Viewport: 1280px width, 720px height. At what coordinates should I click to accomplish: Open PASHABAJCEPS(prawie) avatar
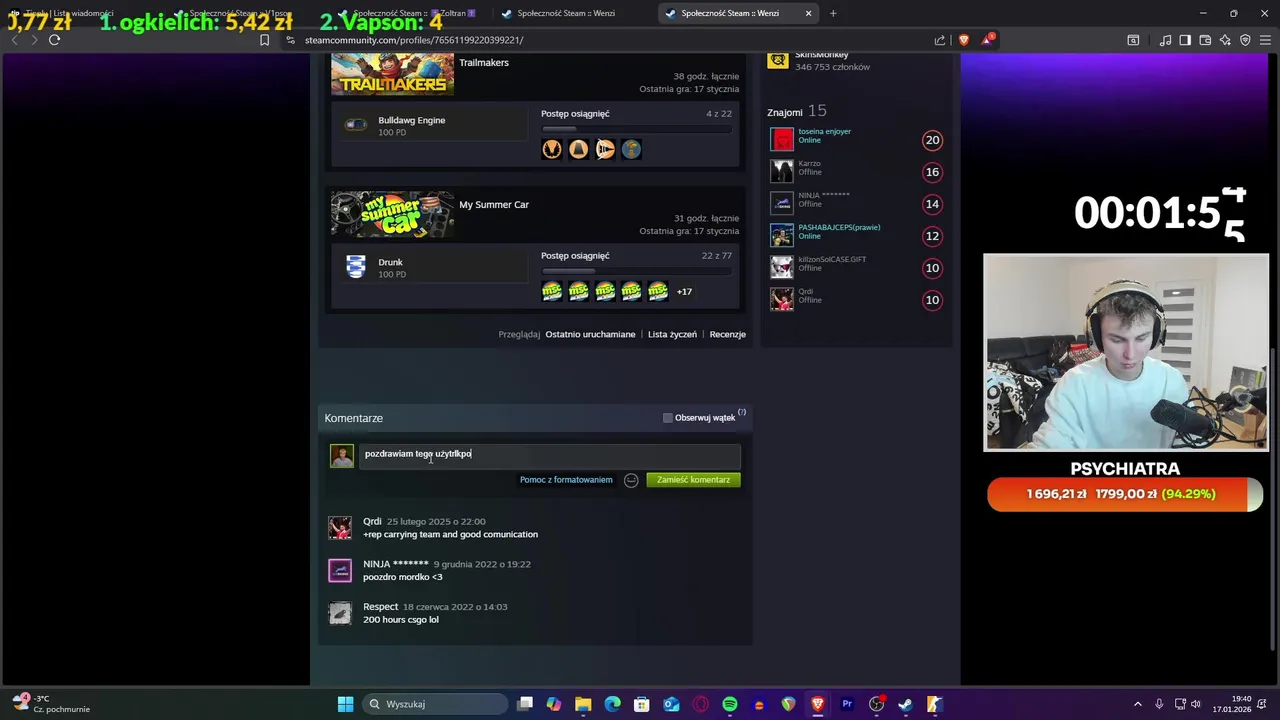click(782, 235)
